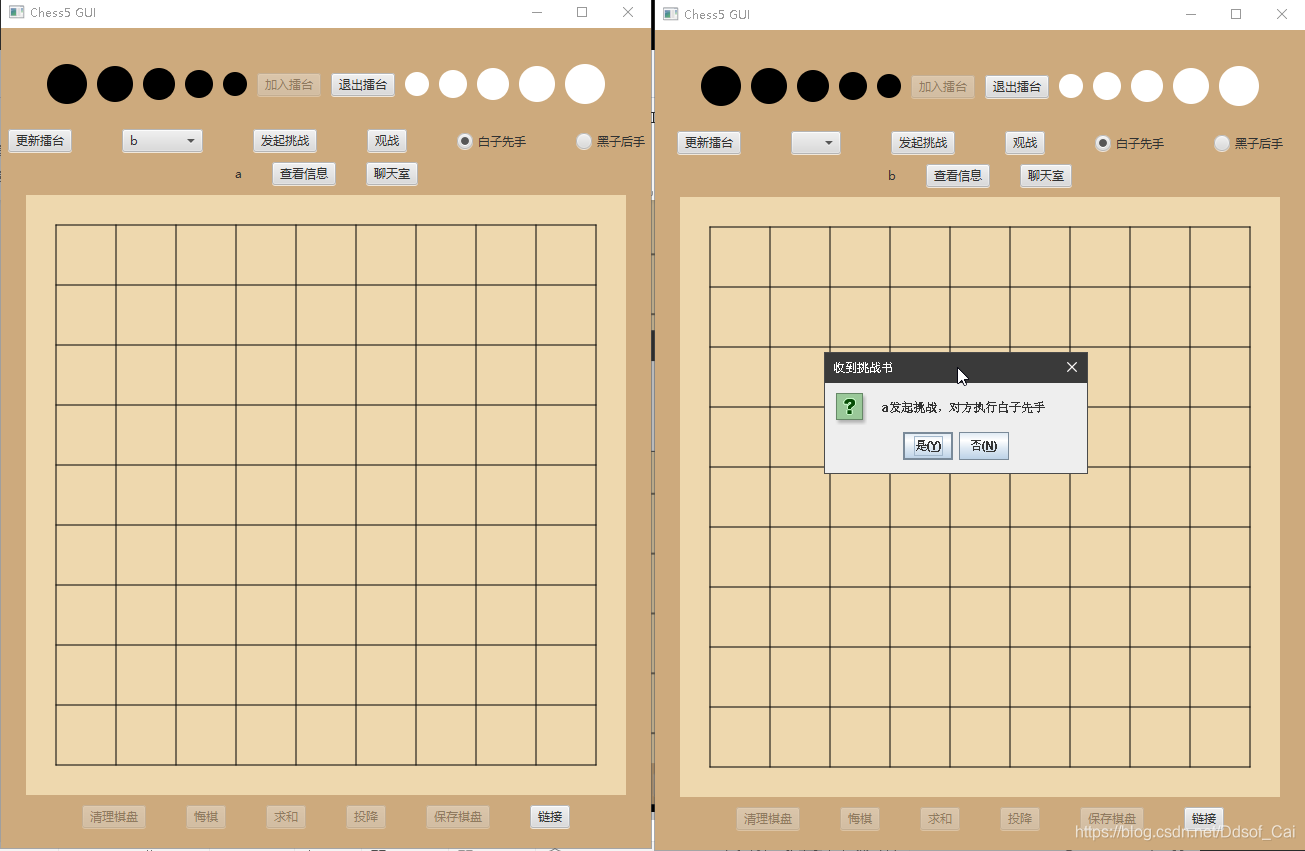Click 投降 in left window
The image size is (1305, 851).
click(x=366, y=817)
